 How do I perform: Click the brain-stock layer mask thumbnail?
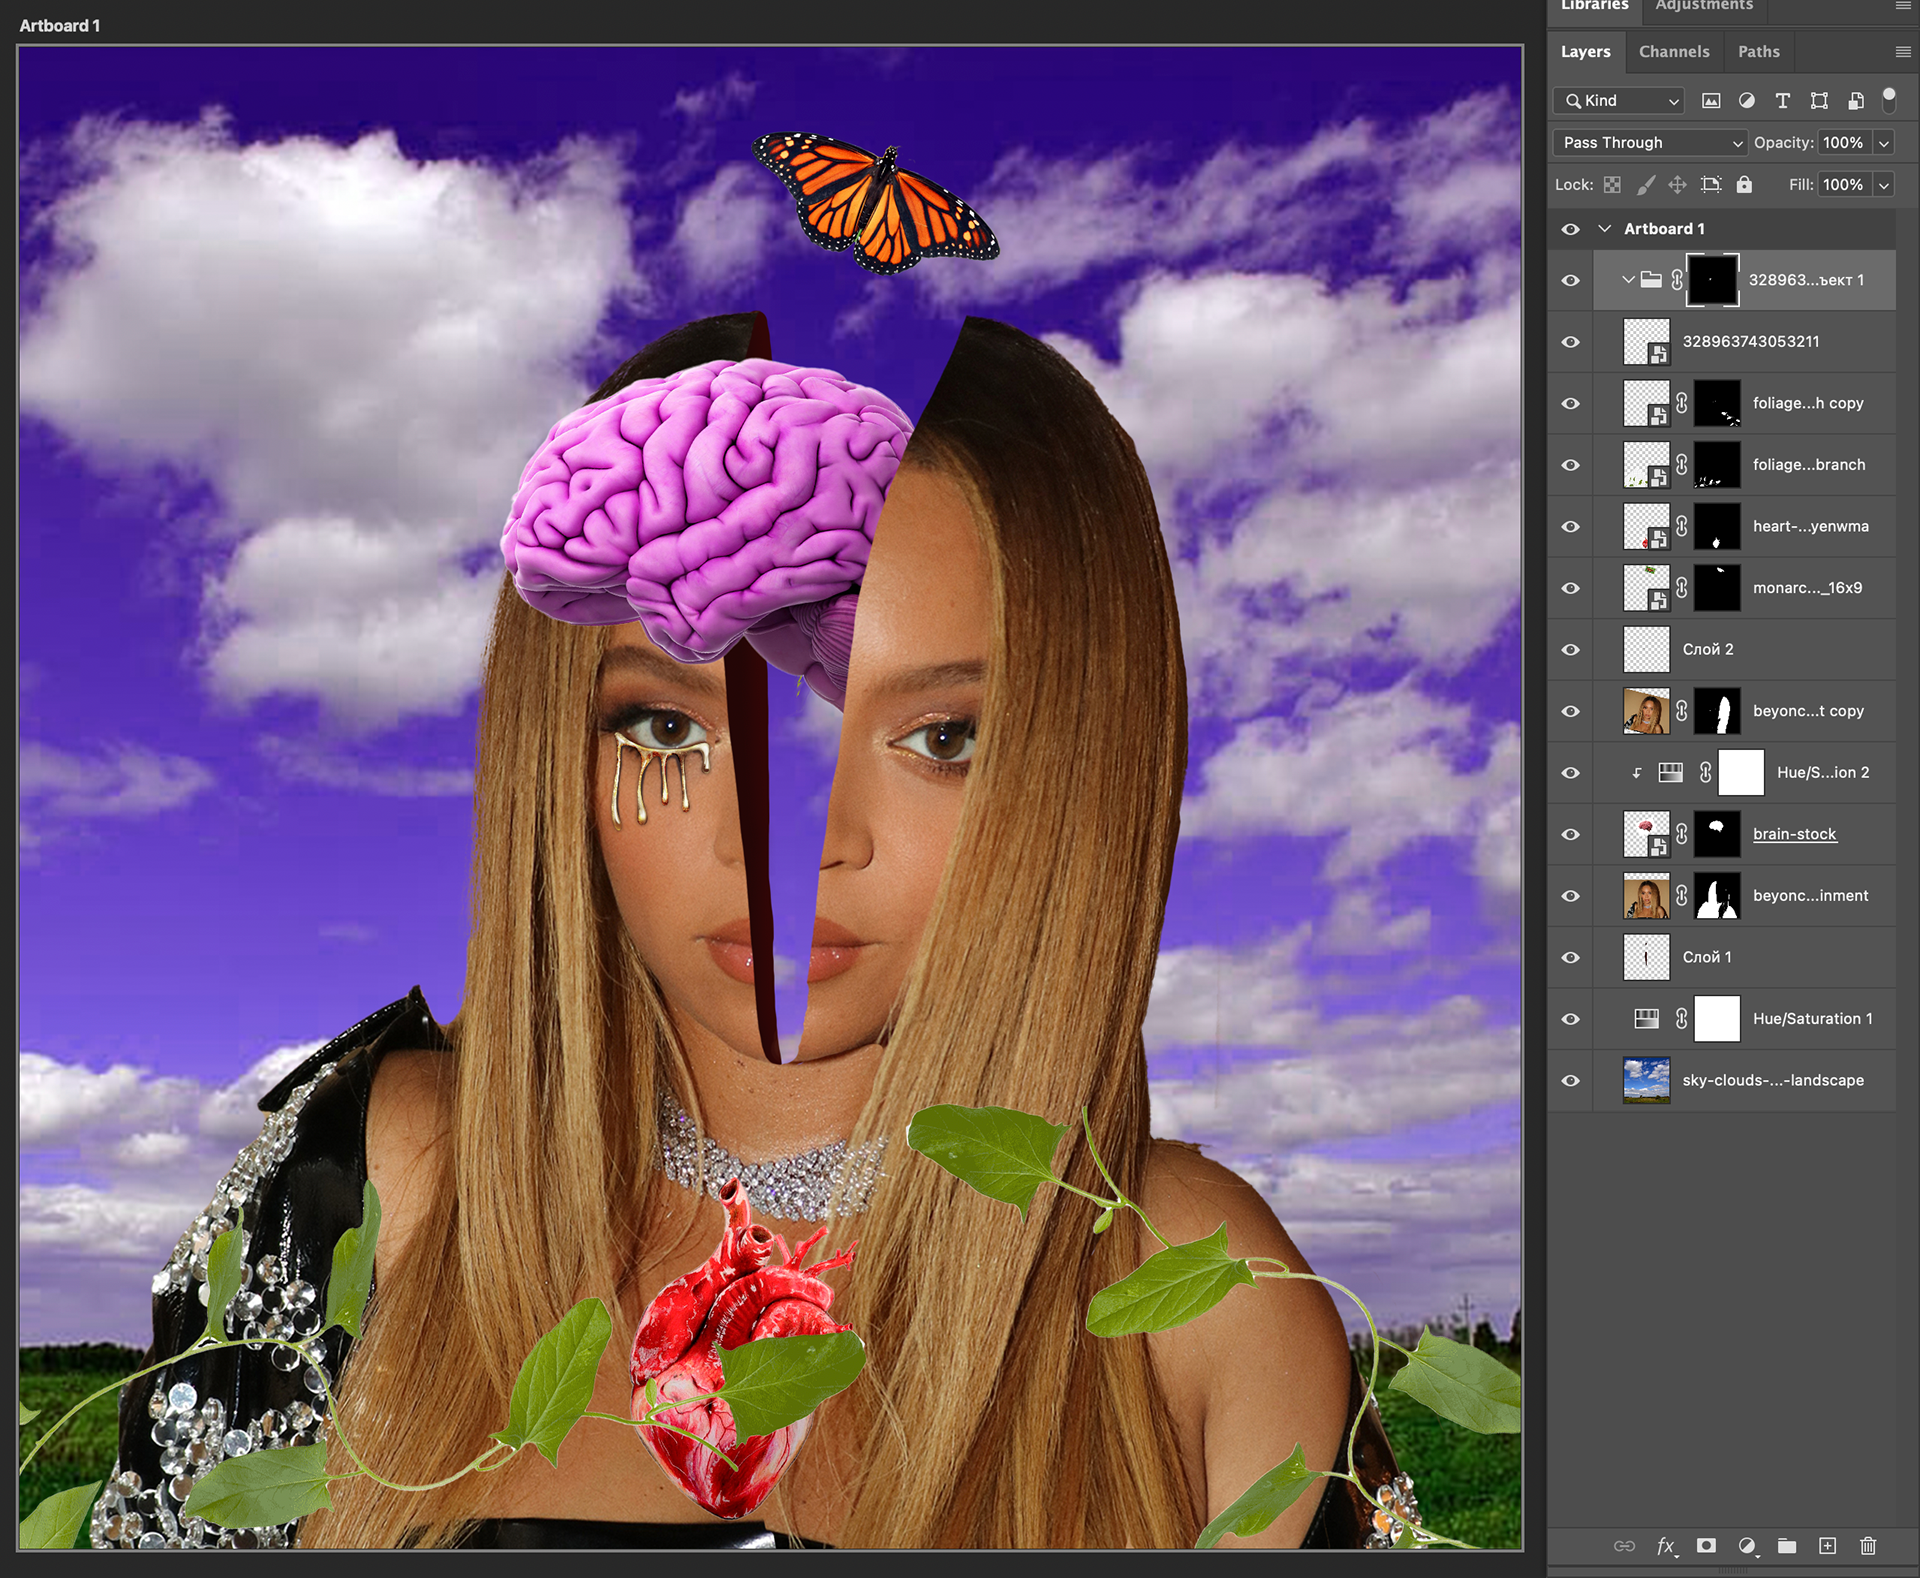(1717, 835)
